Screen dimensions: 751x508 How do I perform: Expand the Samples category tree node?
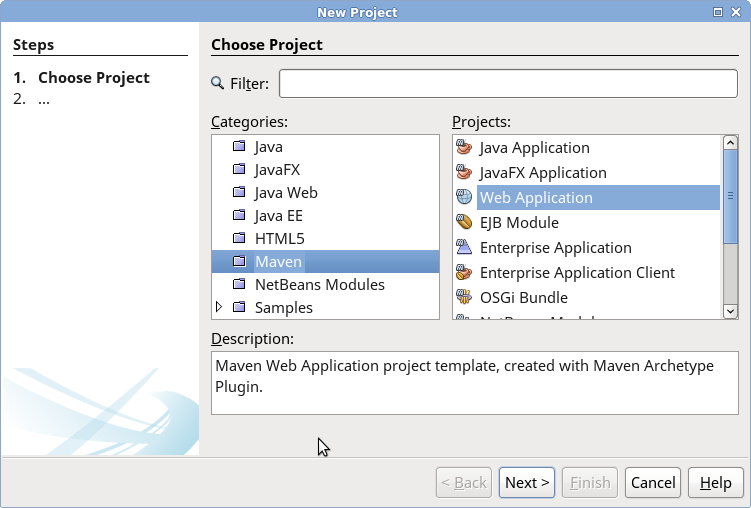click(x=220, y=307)
